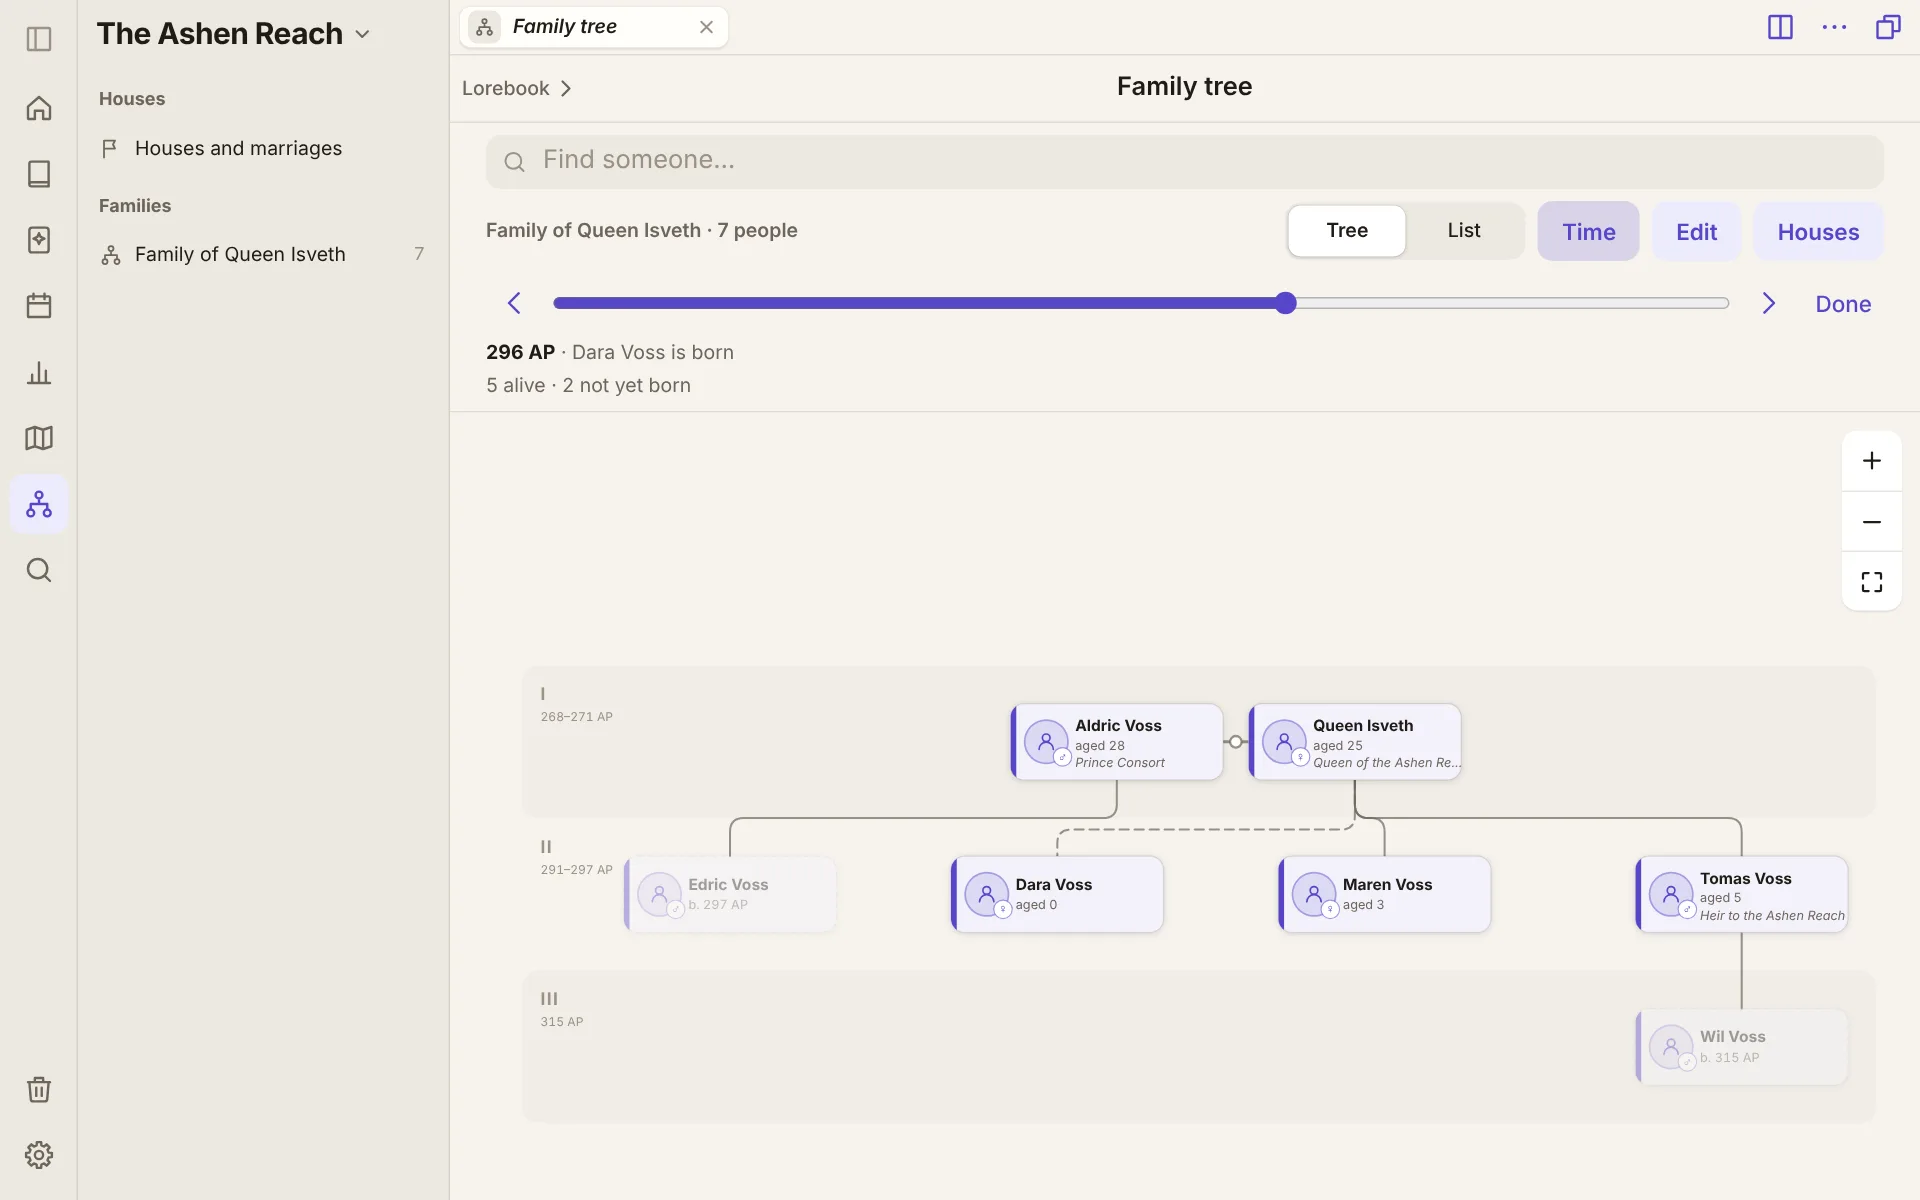
Task: Click Done to exit timeline
Action: click(1843, 304)
